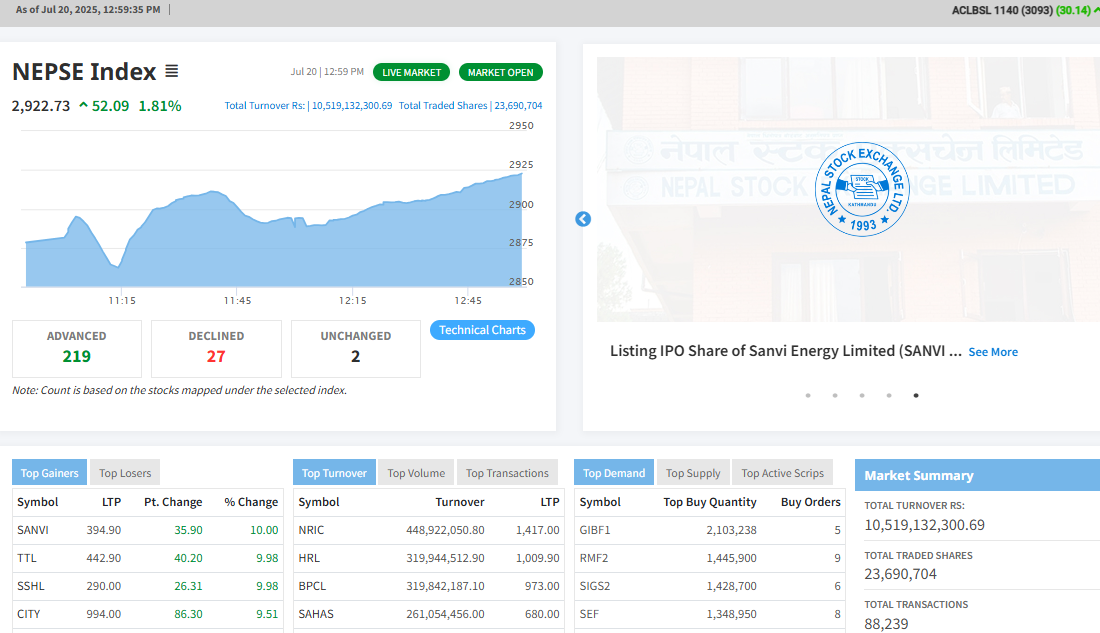Image resolution: width=1100 pixels, height=633 pixels.
Task: Switch to the Top Volume tab
Action: point(416,473)
